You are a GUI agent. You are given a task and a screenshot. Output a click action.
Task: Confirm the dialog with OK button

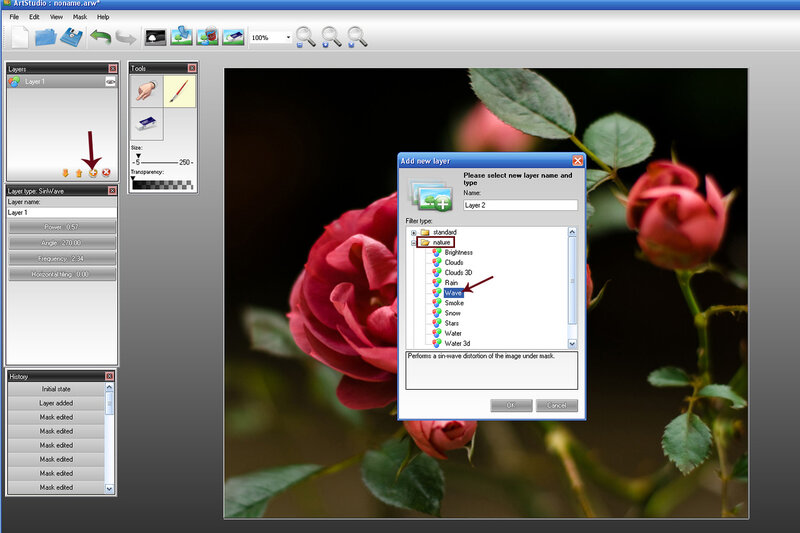511,405
